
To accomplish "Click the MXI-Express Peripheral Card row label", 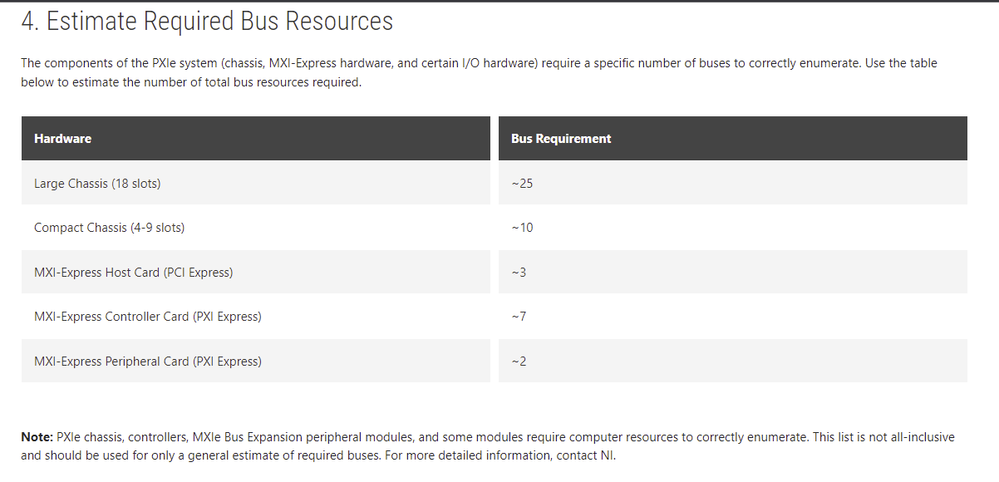I will click(x=148, y=361).
